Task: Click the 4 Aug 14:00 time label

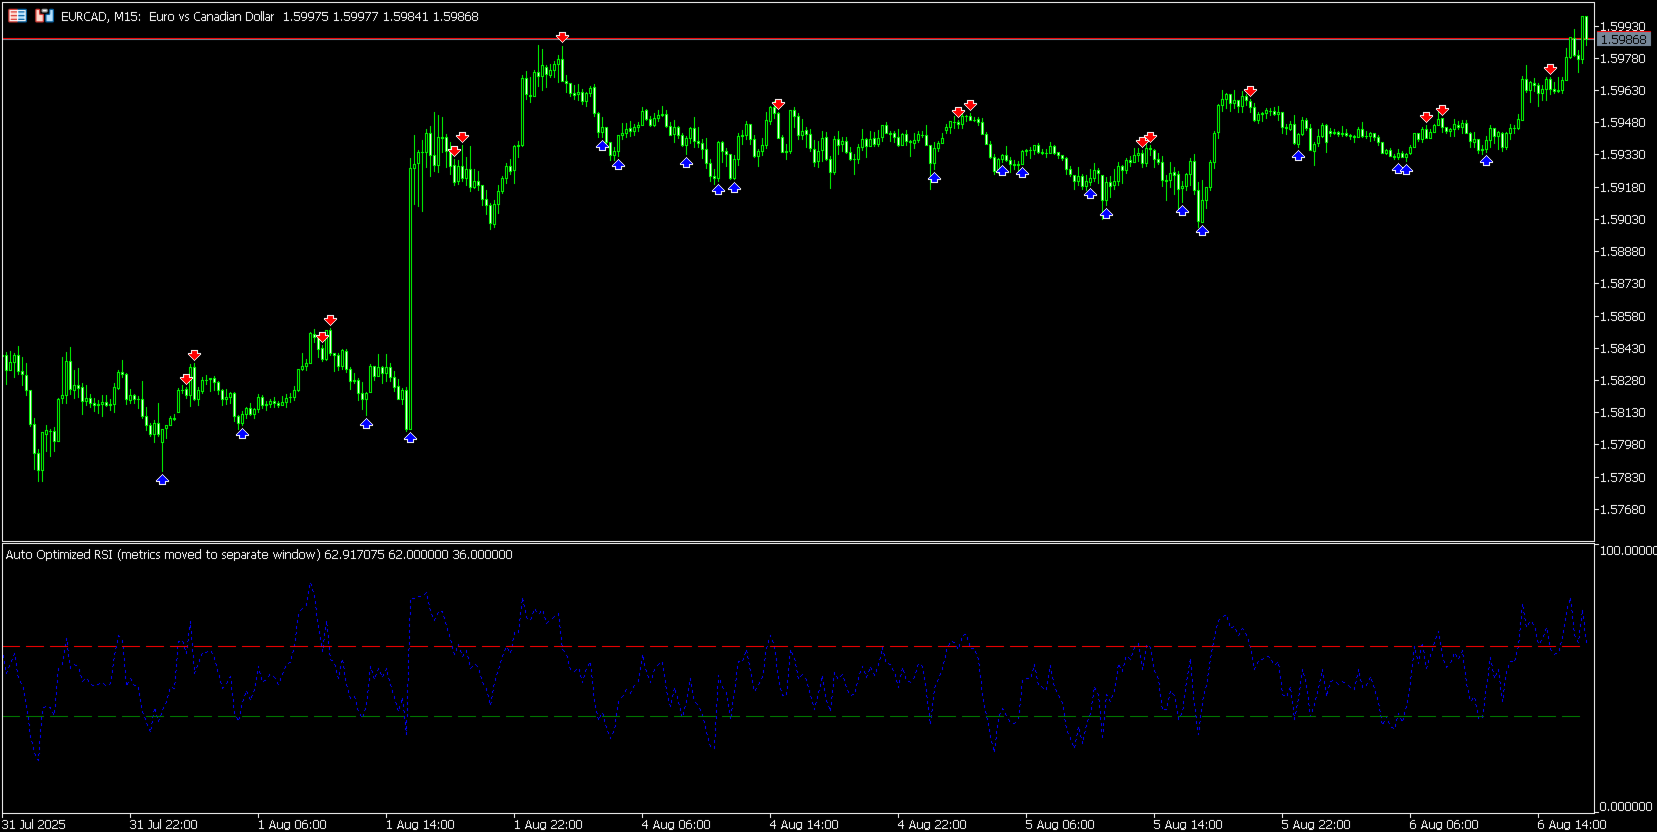Action: coord(804,824)
